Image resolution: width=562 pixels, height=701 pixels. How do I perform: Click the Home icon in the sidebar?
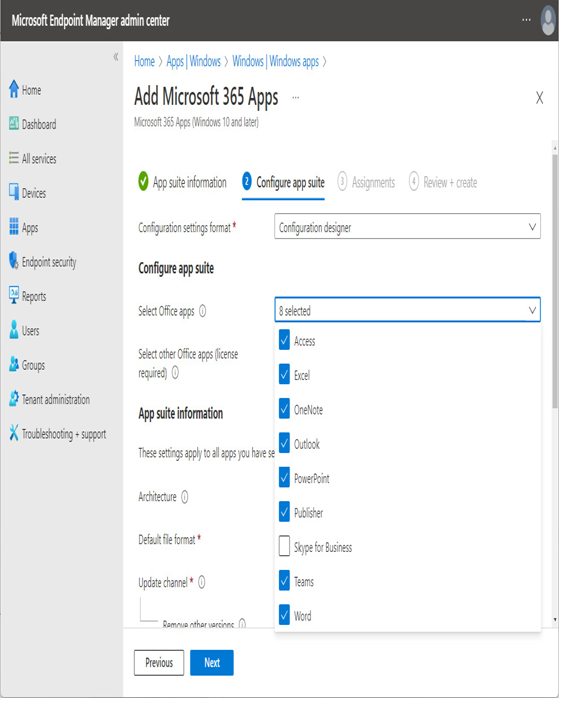(x=14, y=89)
